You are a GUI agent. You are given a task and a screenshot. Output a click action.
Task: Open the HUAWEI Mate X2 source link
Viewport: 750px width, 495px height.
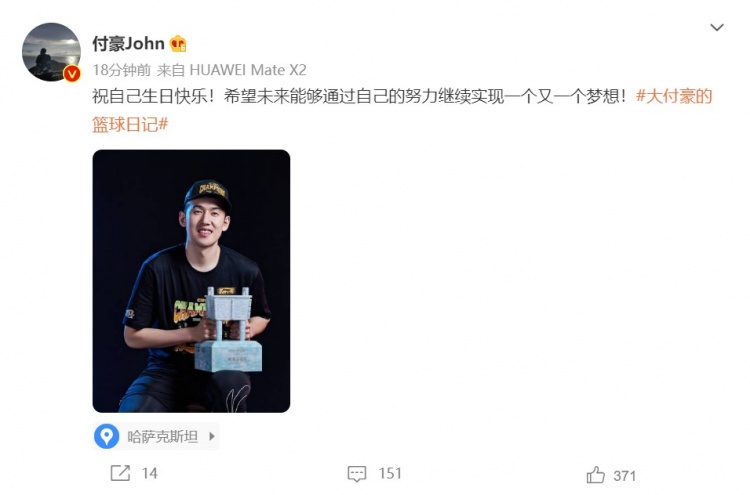248,70
